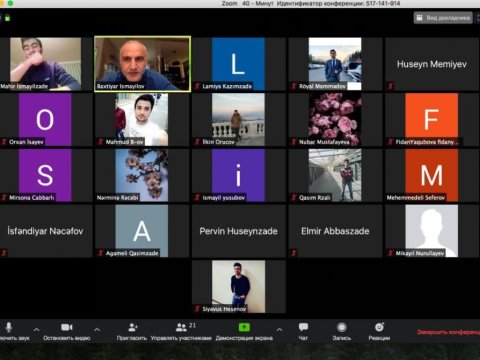Image resolution: width=480 pixels, height=360 pixels.
Task: Select Mikayil Nurullayev's silhouette avatar tile
Action: (432, 231)
